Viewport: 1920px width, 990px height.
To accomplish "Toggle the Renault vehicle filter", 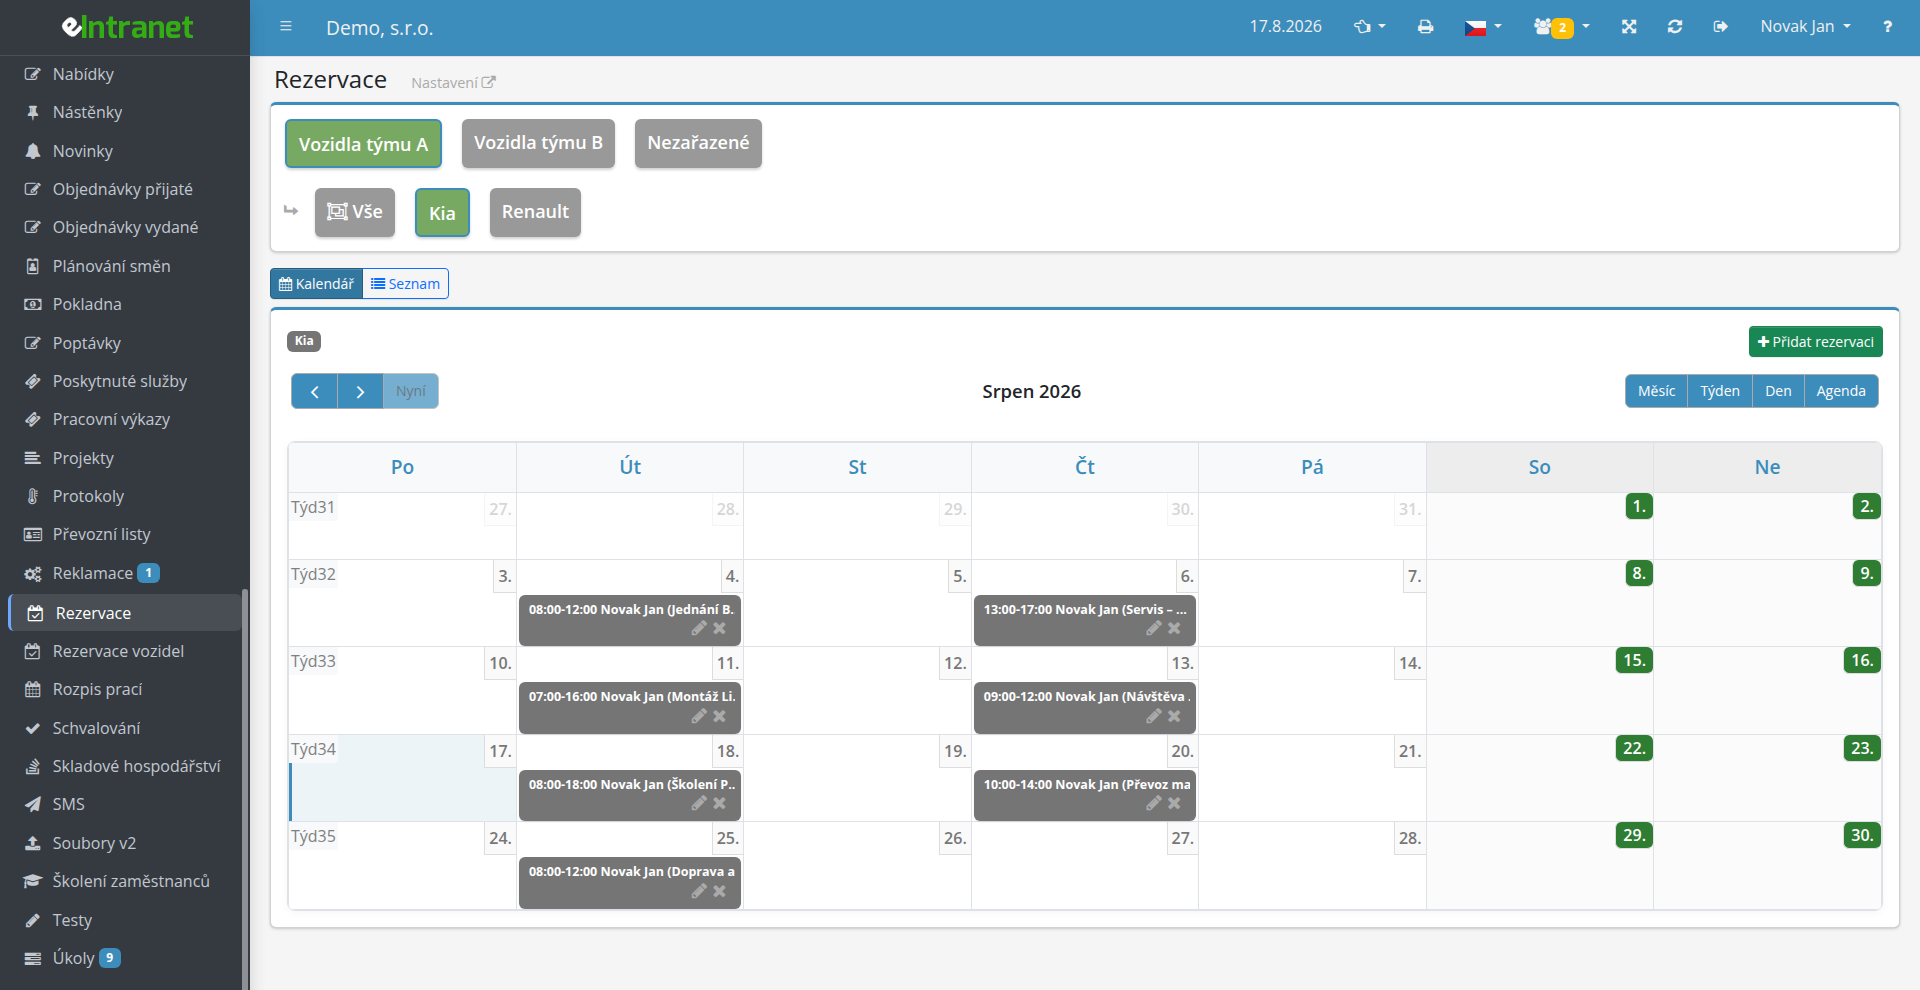I will [535, 212].
